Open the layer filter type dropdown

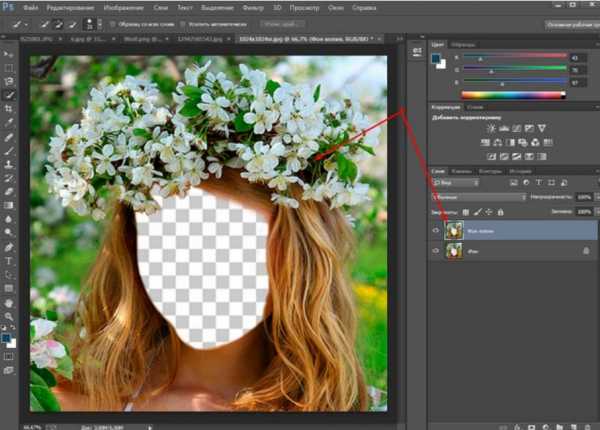[x=456, y=184]
